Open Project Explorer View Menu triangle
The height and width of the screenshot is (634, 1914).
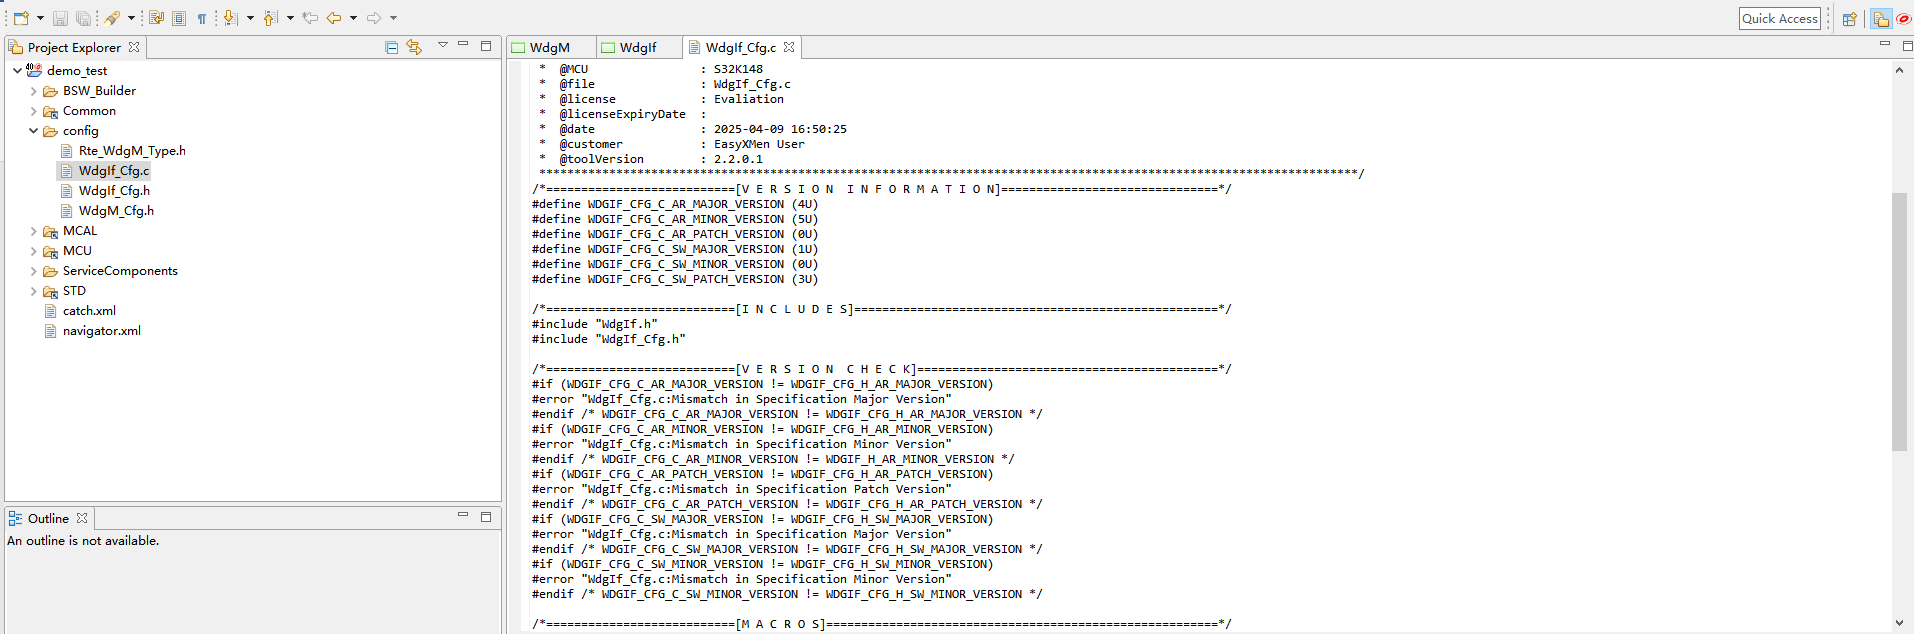coord(442,45)
